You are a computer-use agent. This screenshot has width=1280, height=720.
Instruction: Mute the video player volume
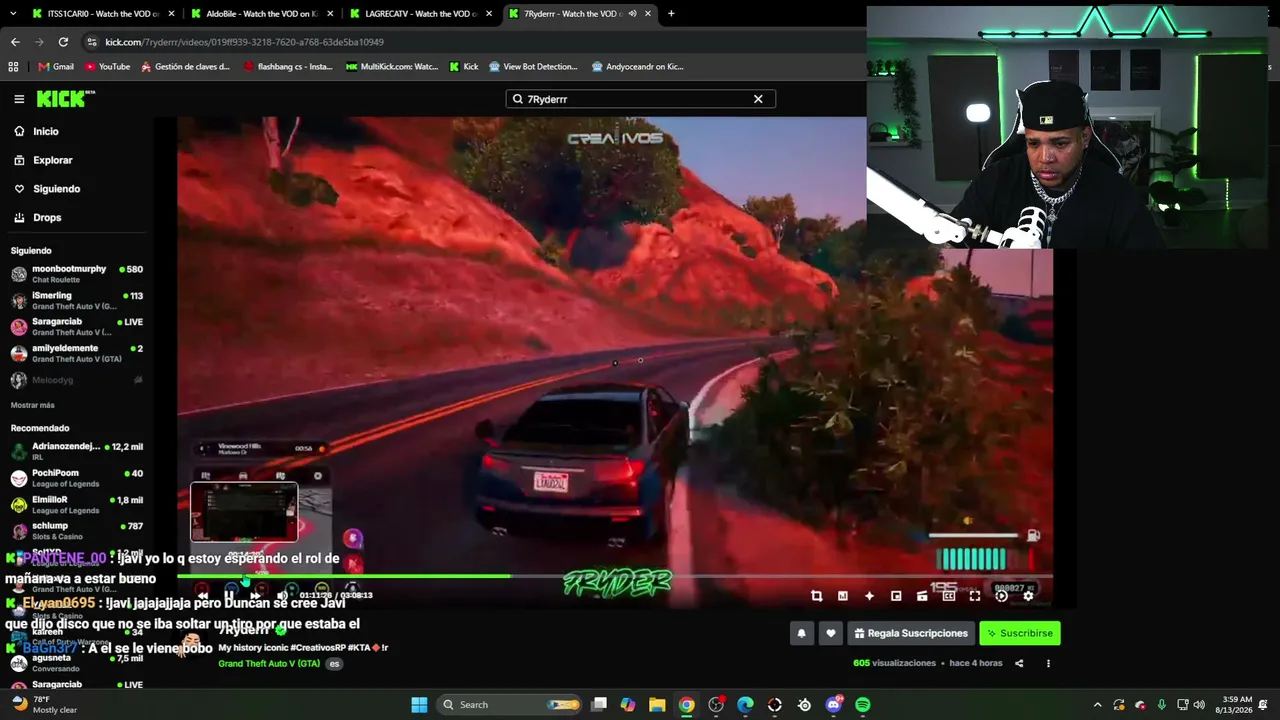[x=282, y=595]
